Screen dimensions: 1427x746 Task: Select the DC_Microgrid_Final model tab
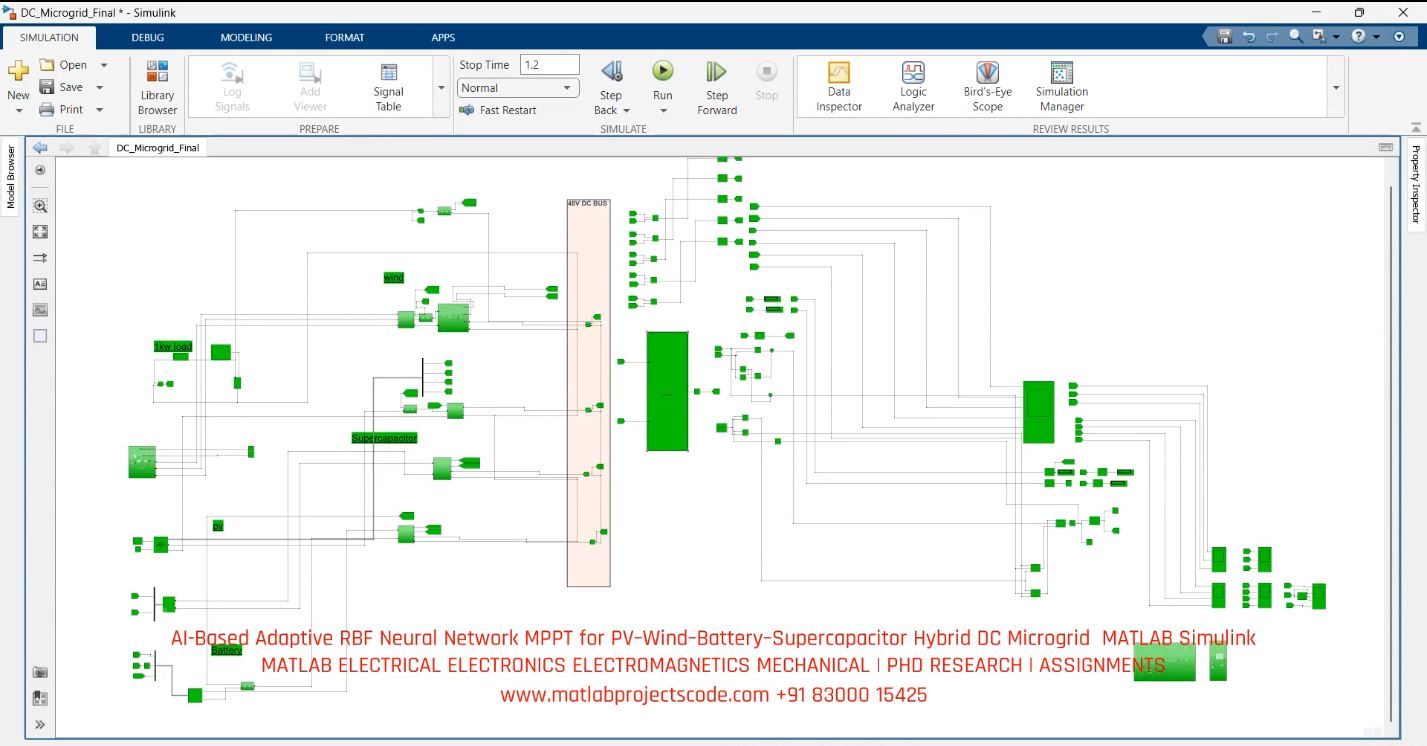158,148
